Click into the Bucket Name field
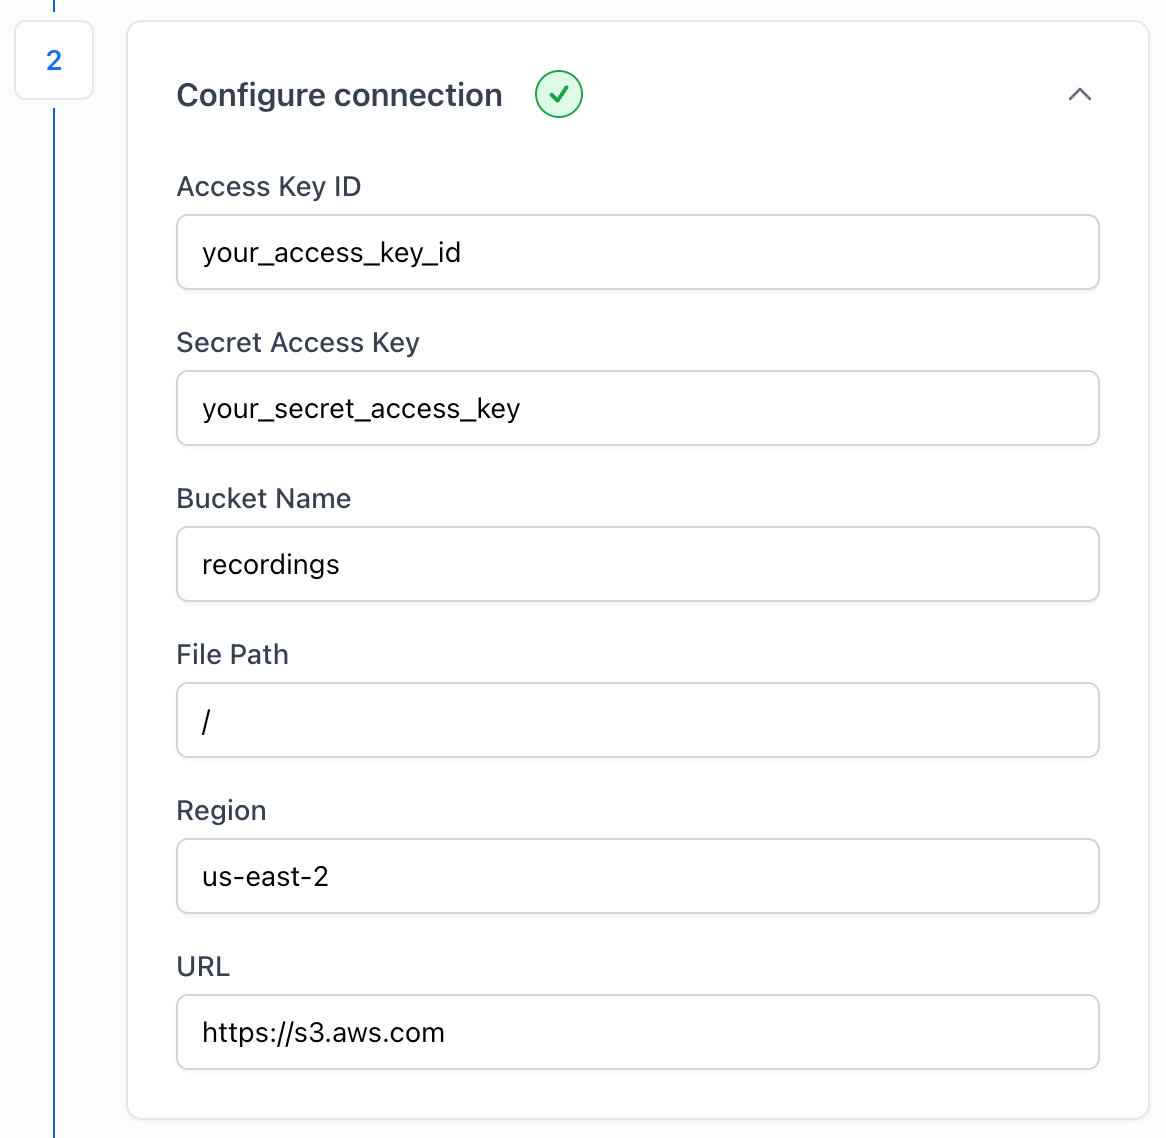The image size is (1166, 1138). pyautogui.click(x=637, y=565)
